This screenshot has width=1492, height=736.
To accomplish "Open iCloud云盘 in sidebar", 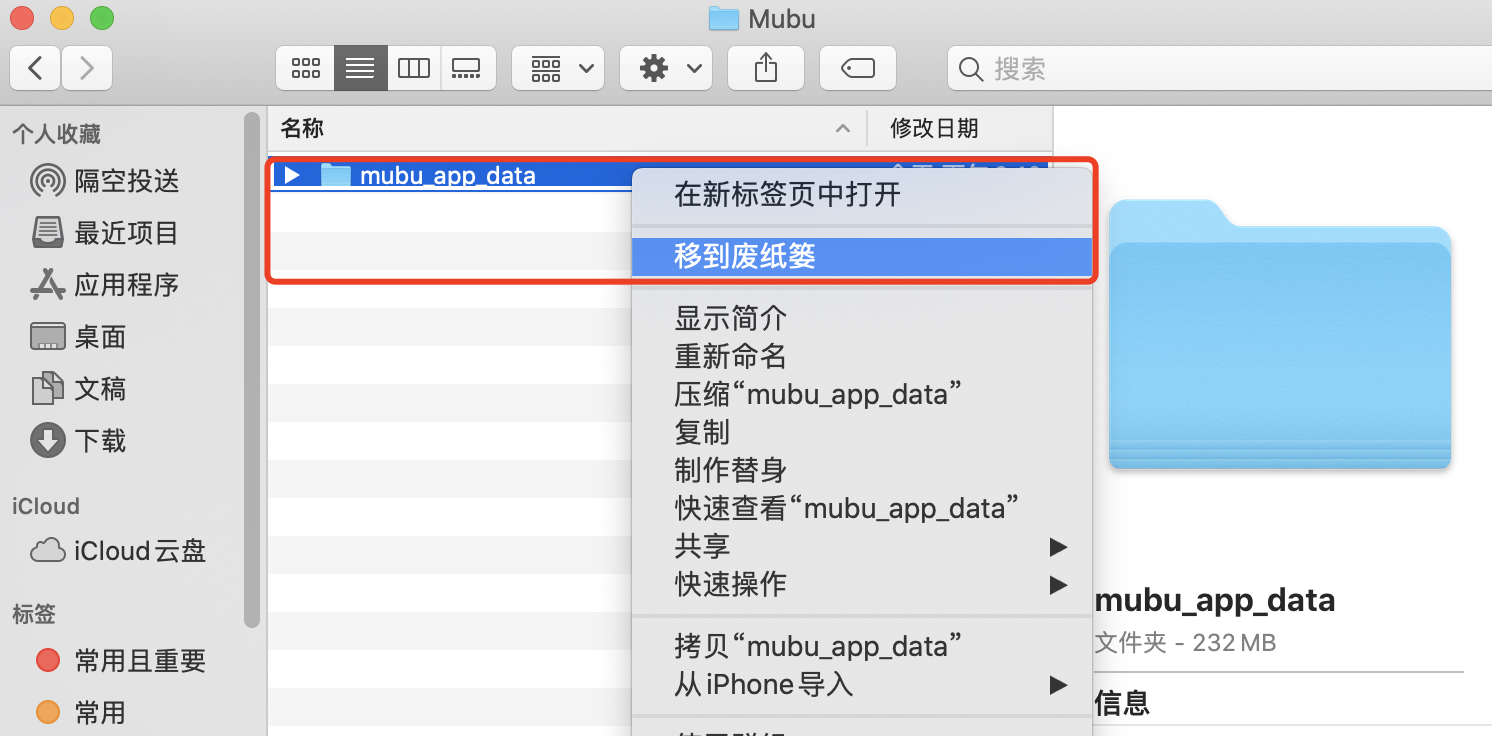I will click(x=118, y=551).
